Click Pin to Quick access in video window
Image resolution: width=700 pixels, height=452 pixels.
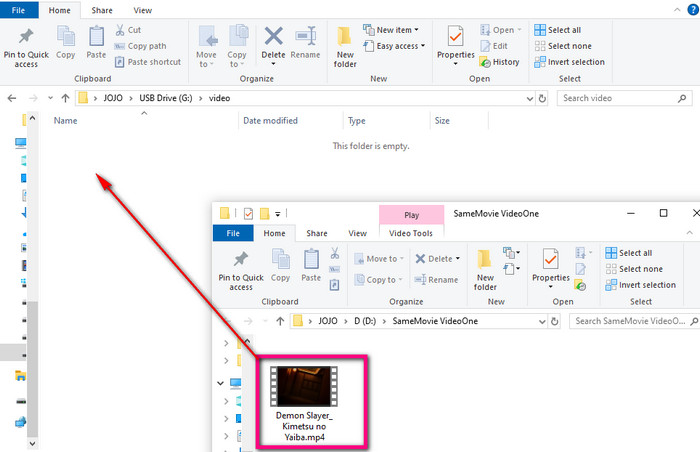26,47
